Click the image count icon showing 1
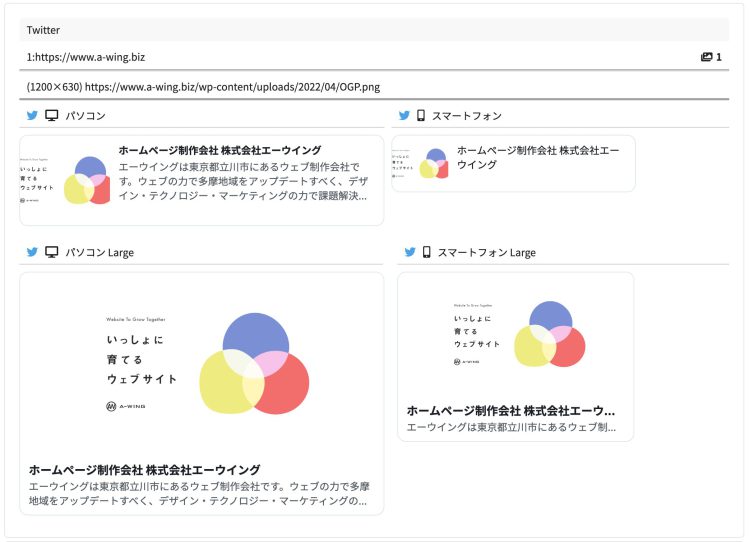Viewport: 750px width, 542px height. [707, 57]
